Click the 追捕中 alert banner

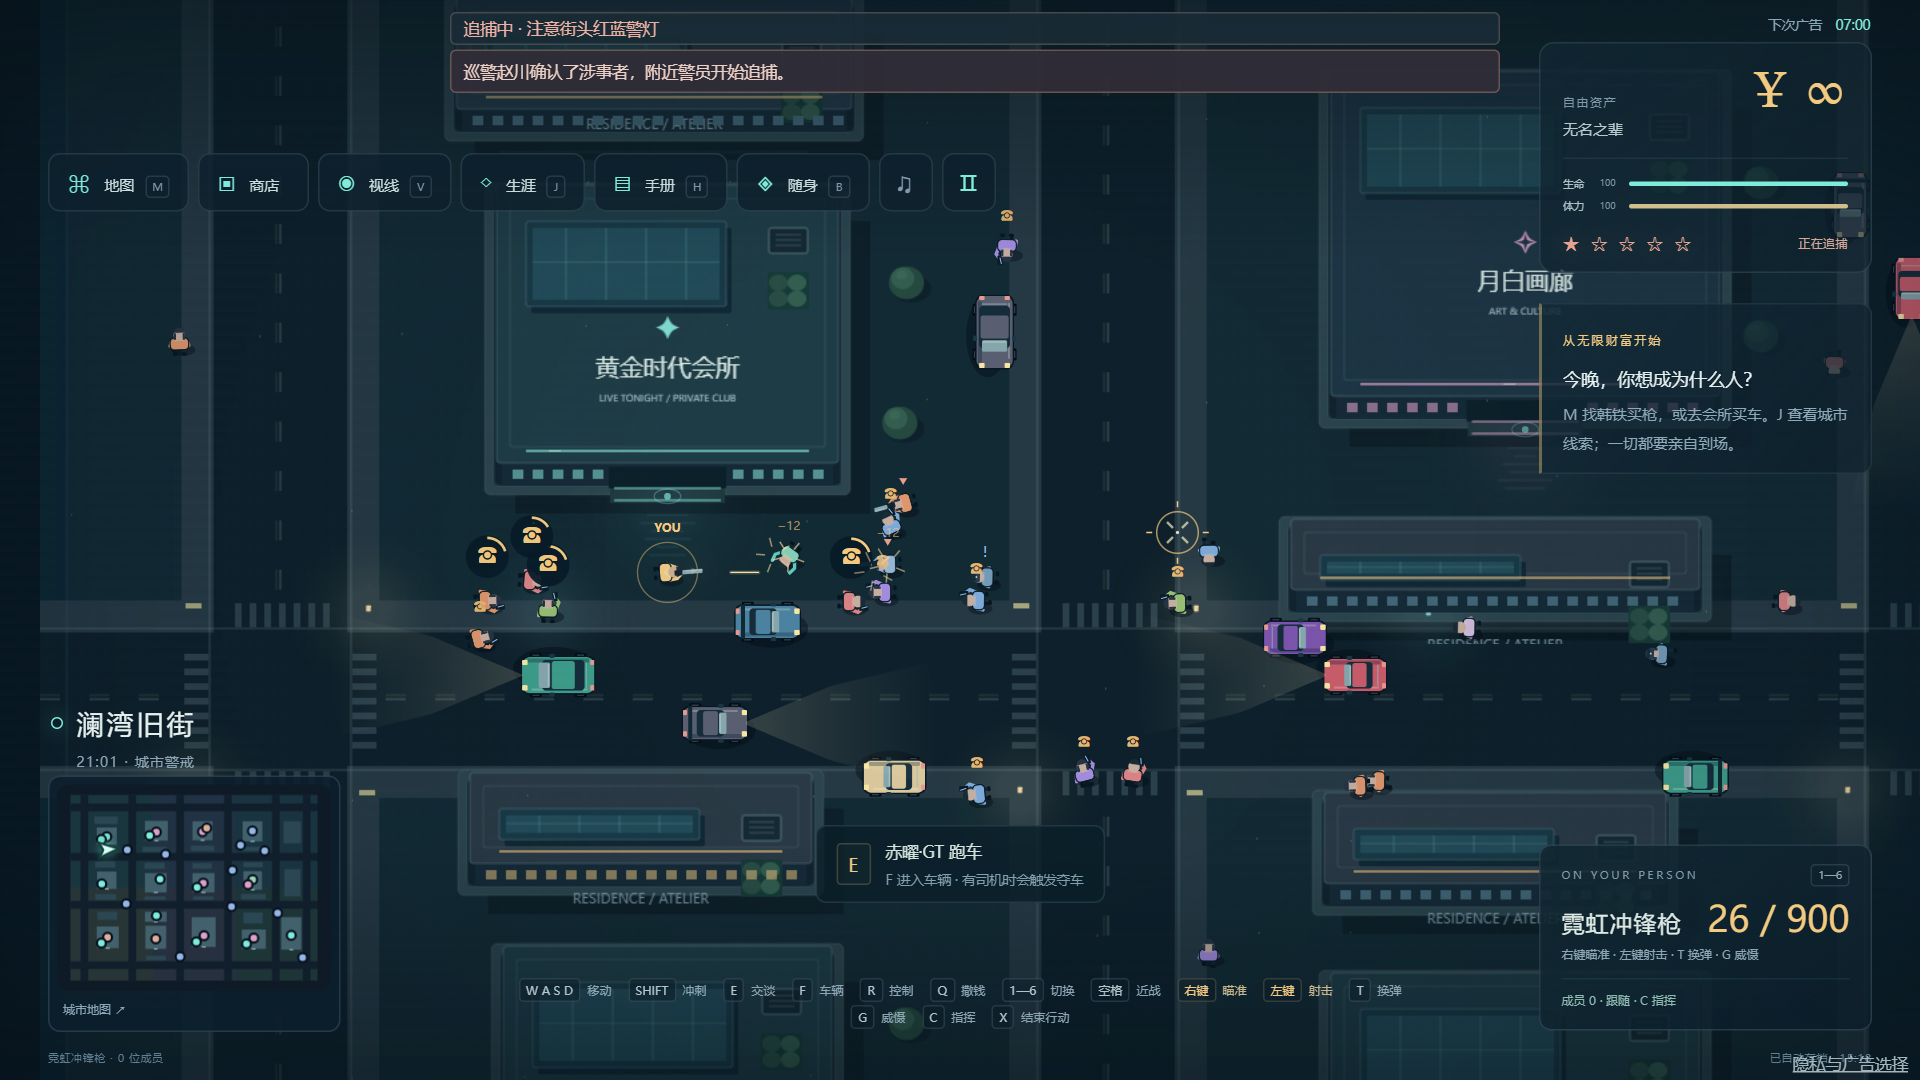point(974,29)
